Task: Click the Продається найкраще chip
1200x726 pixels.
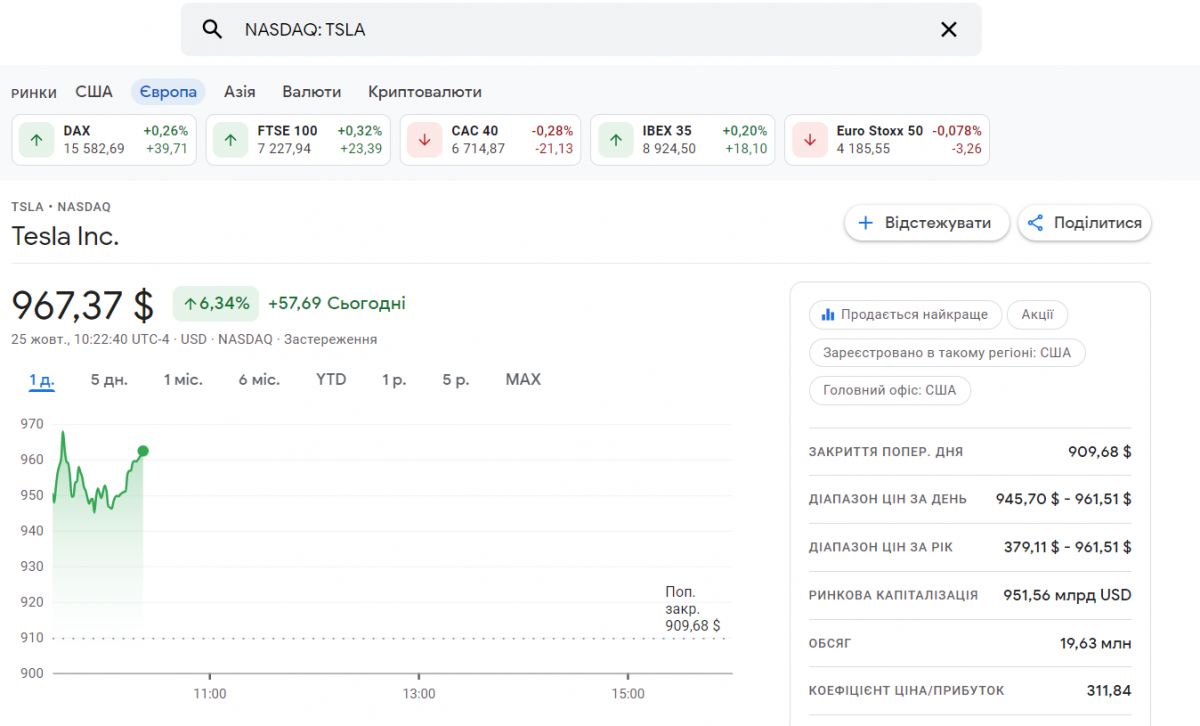Action: click(x=905, y=315)
